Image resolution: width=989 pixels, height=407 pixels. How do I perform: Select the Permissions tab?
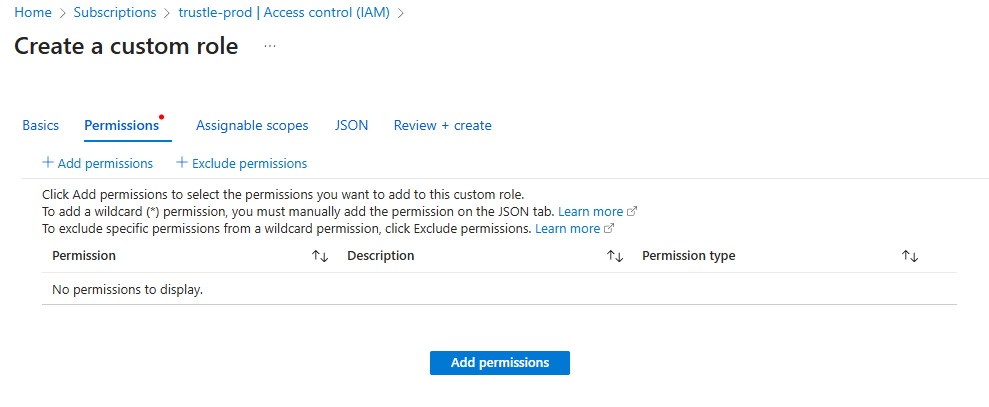point(122,126)
